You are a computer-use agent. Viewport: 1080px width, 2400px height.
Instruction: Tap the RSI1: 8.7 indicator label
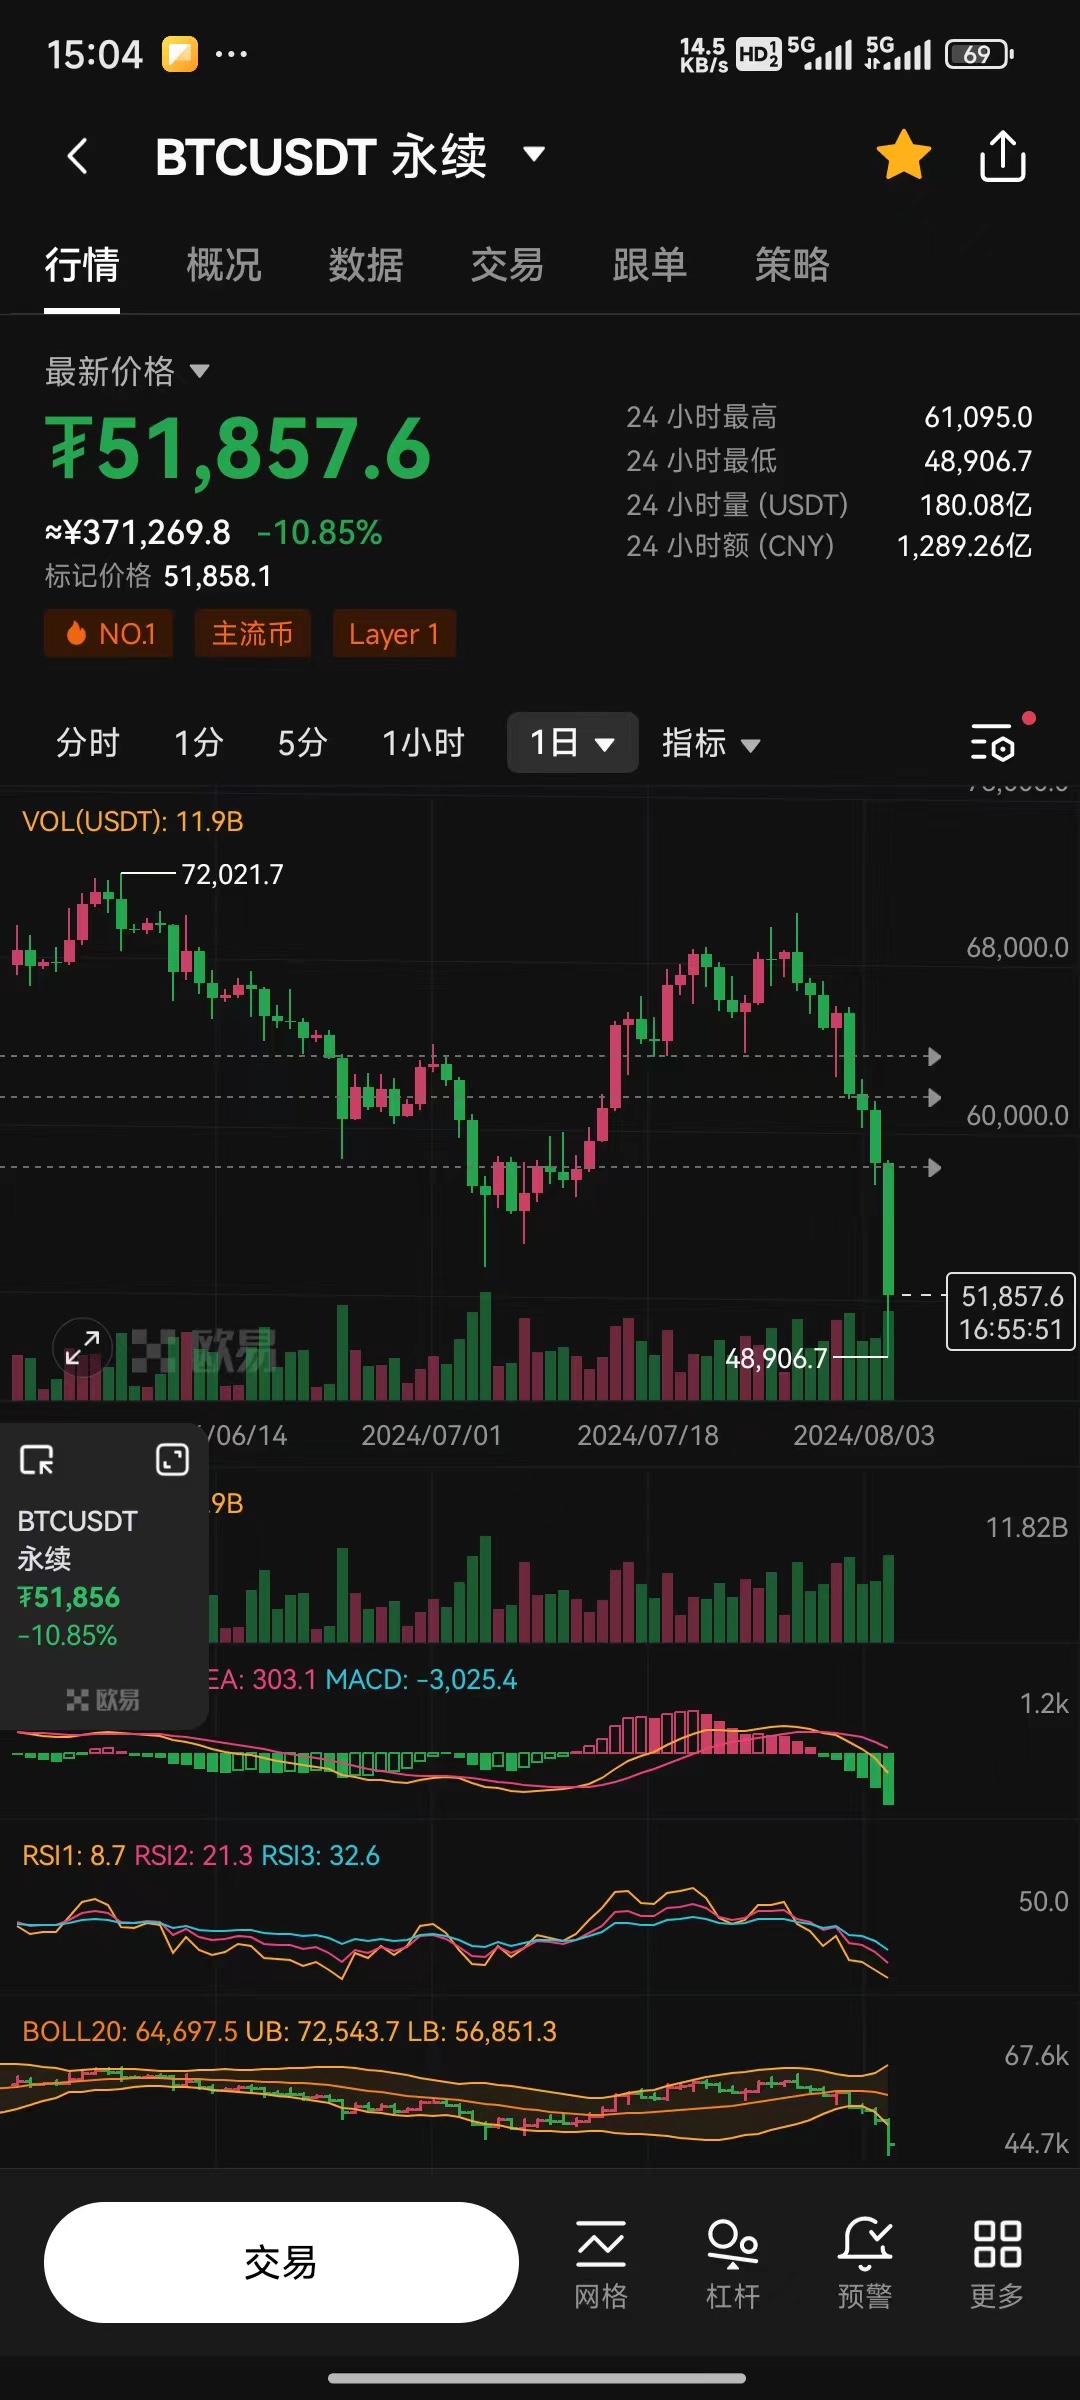pyautogui.click(x=73, y=1856)
